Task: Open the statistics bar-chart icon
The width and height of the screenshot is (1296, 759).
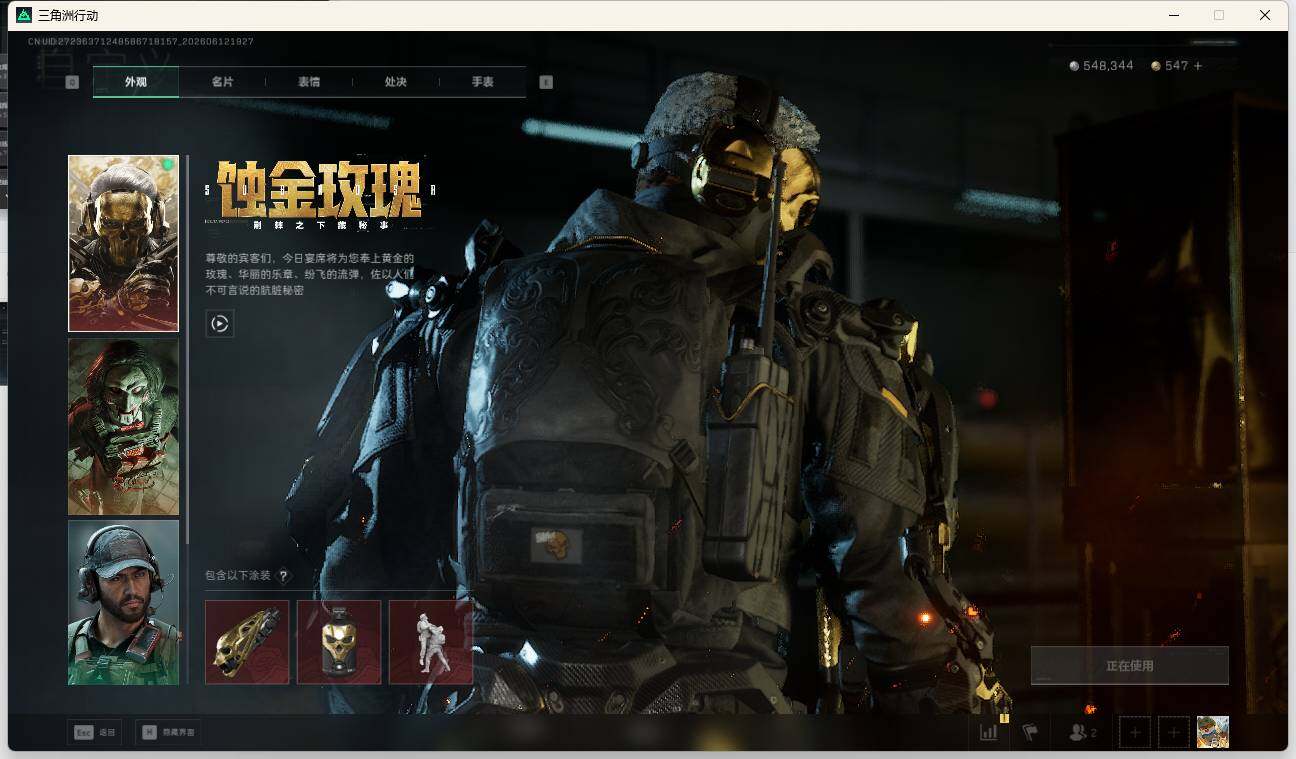Action: (988, 732)
